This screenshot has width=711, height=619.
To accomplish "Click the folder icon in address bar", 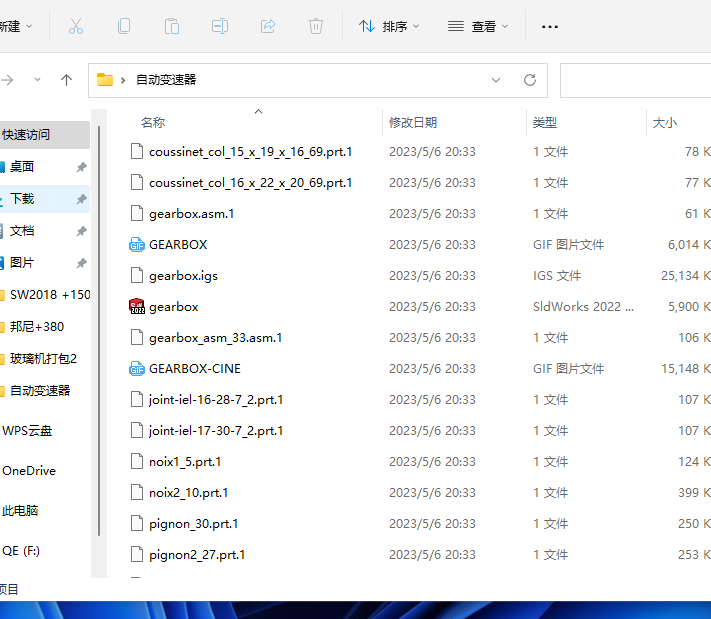I will coord(105,80).
